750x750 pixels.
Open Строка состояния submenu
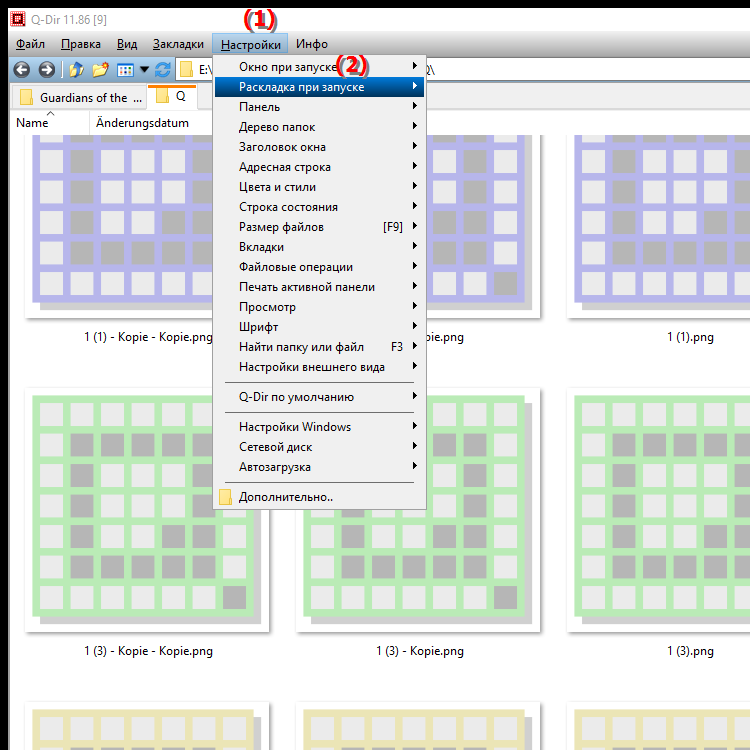320,207
